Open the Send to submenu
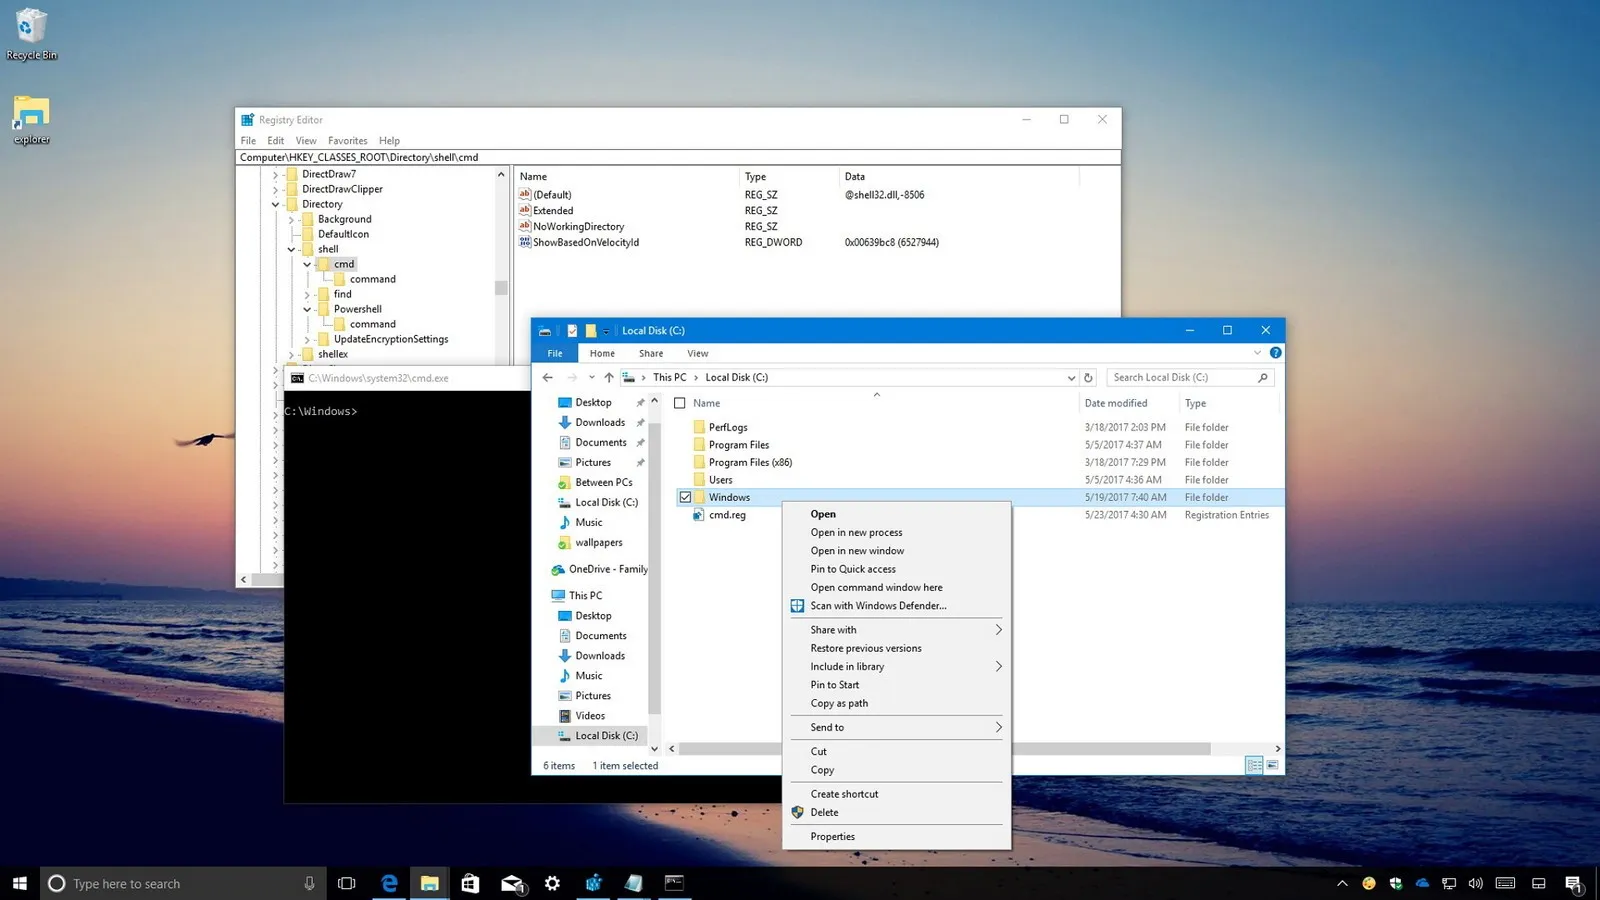1600x900 pixels. (x=896, y=727)
